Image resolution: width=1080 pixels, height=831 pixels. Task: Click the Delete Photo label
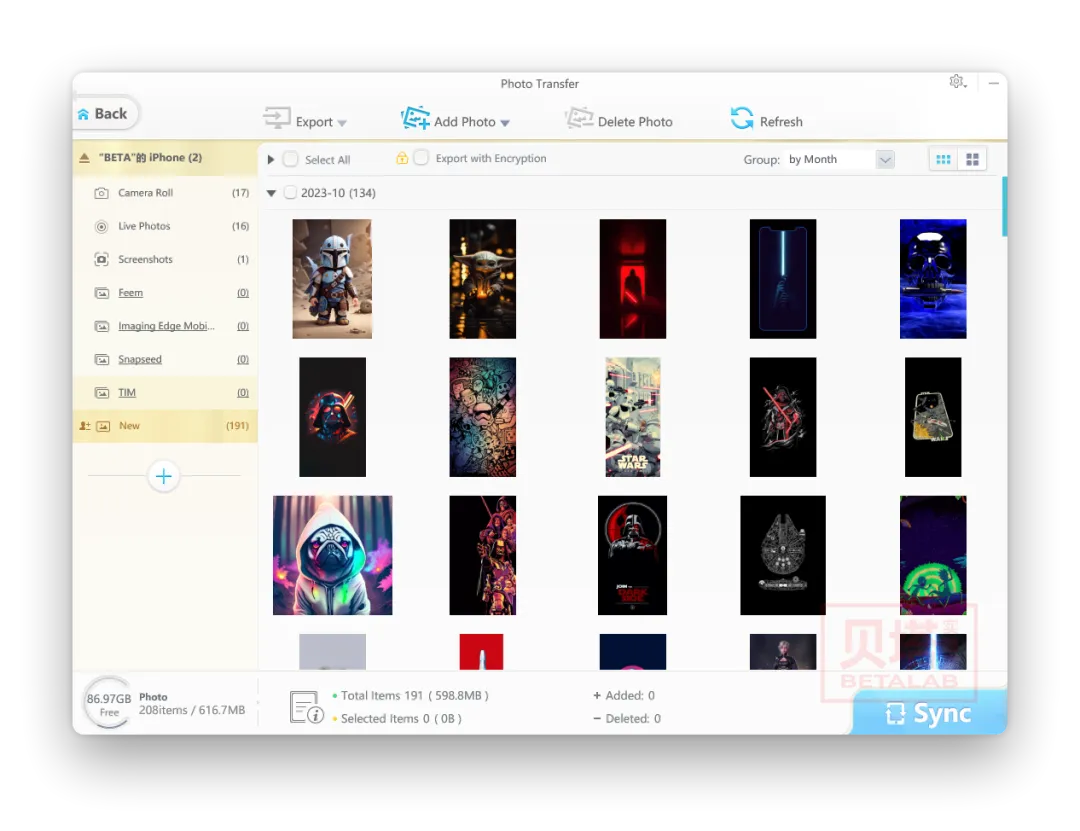coord(635,122)
